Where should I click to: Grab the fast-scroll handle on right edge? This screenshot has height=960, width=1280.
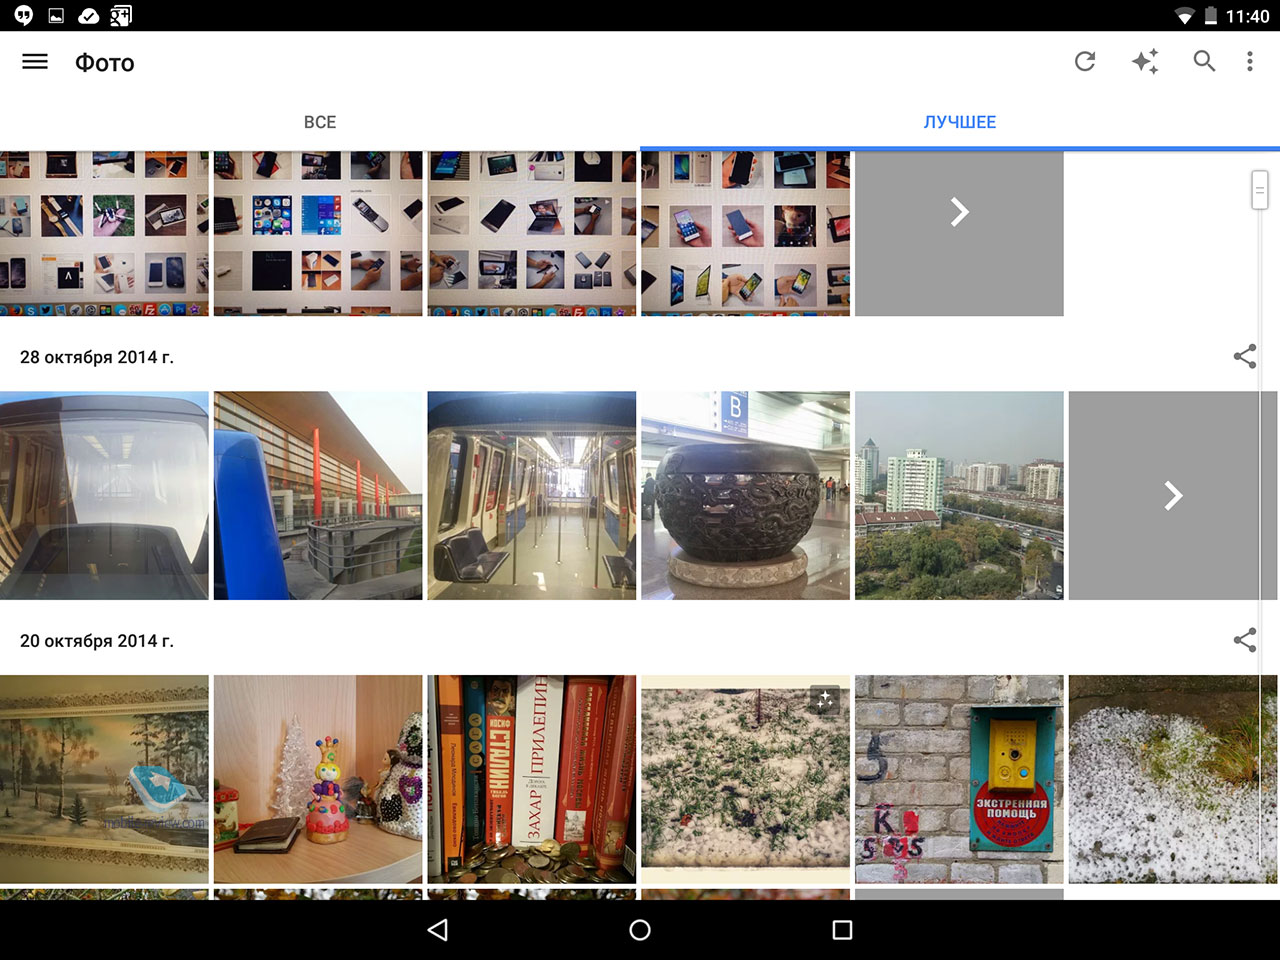1260,189
